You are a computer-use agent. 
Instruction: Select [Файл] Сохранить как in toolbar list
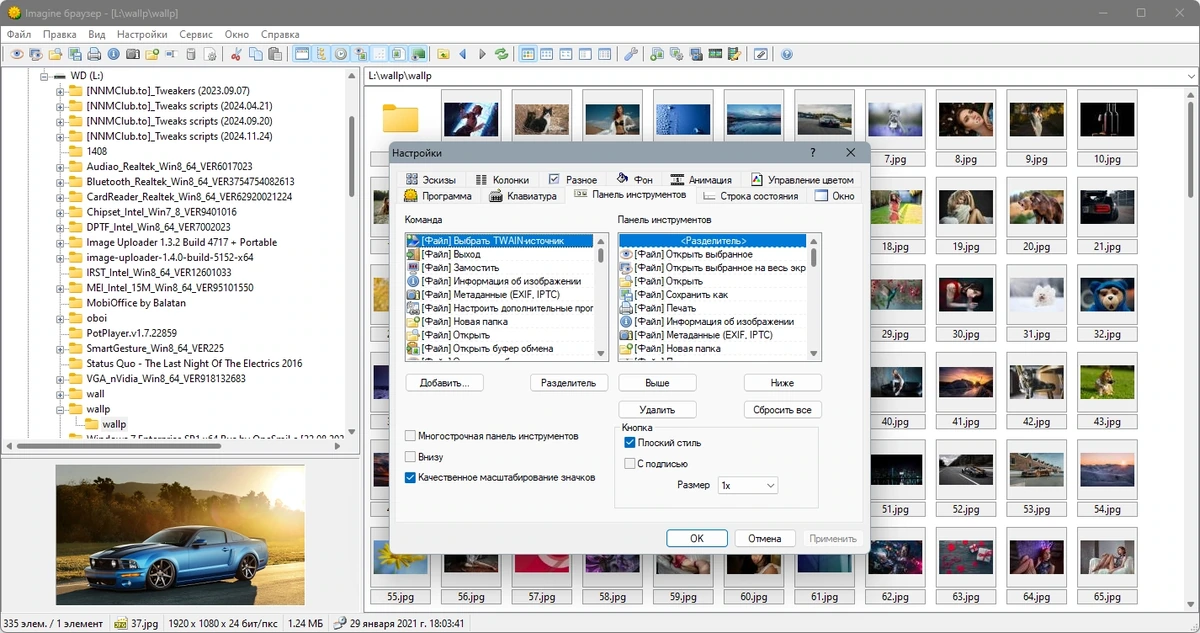[712, 295]
